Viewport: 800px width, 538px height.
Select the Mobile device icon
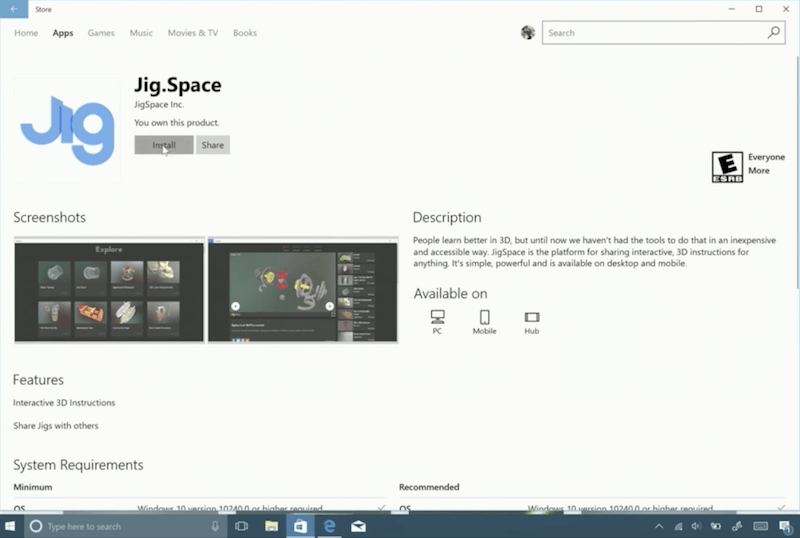[x=484, y=317]
